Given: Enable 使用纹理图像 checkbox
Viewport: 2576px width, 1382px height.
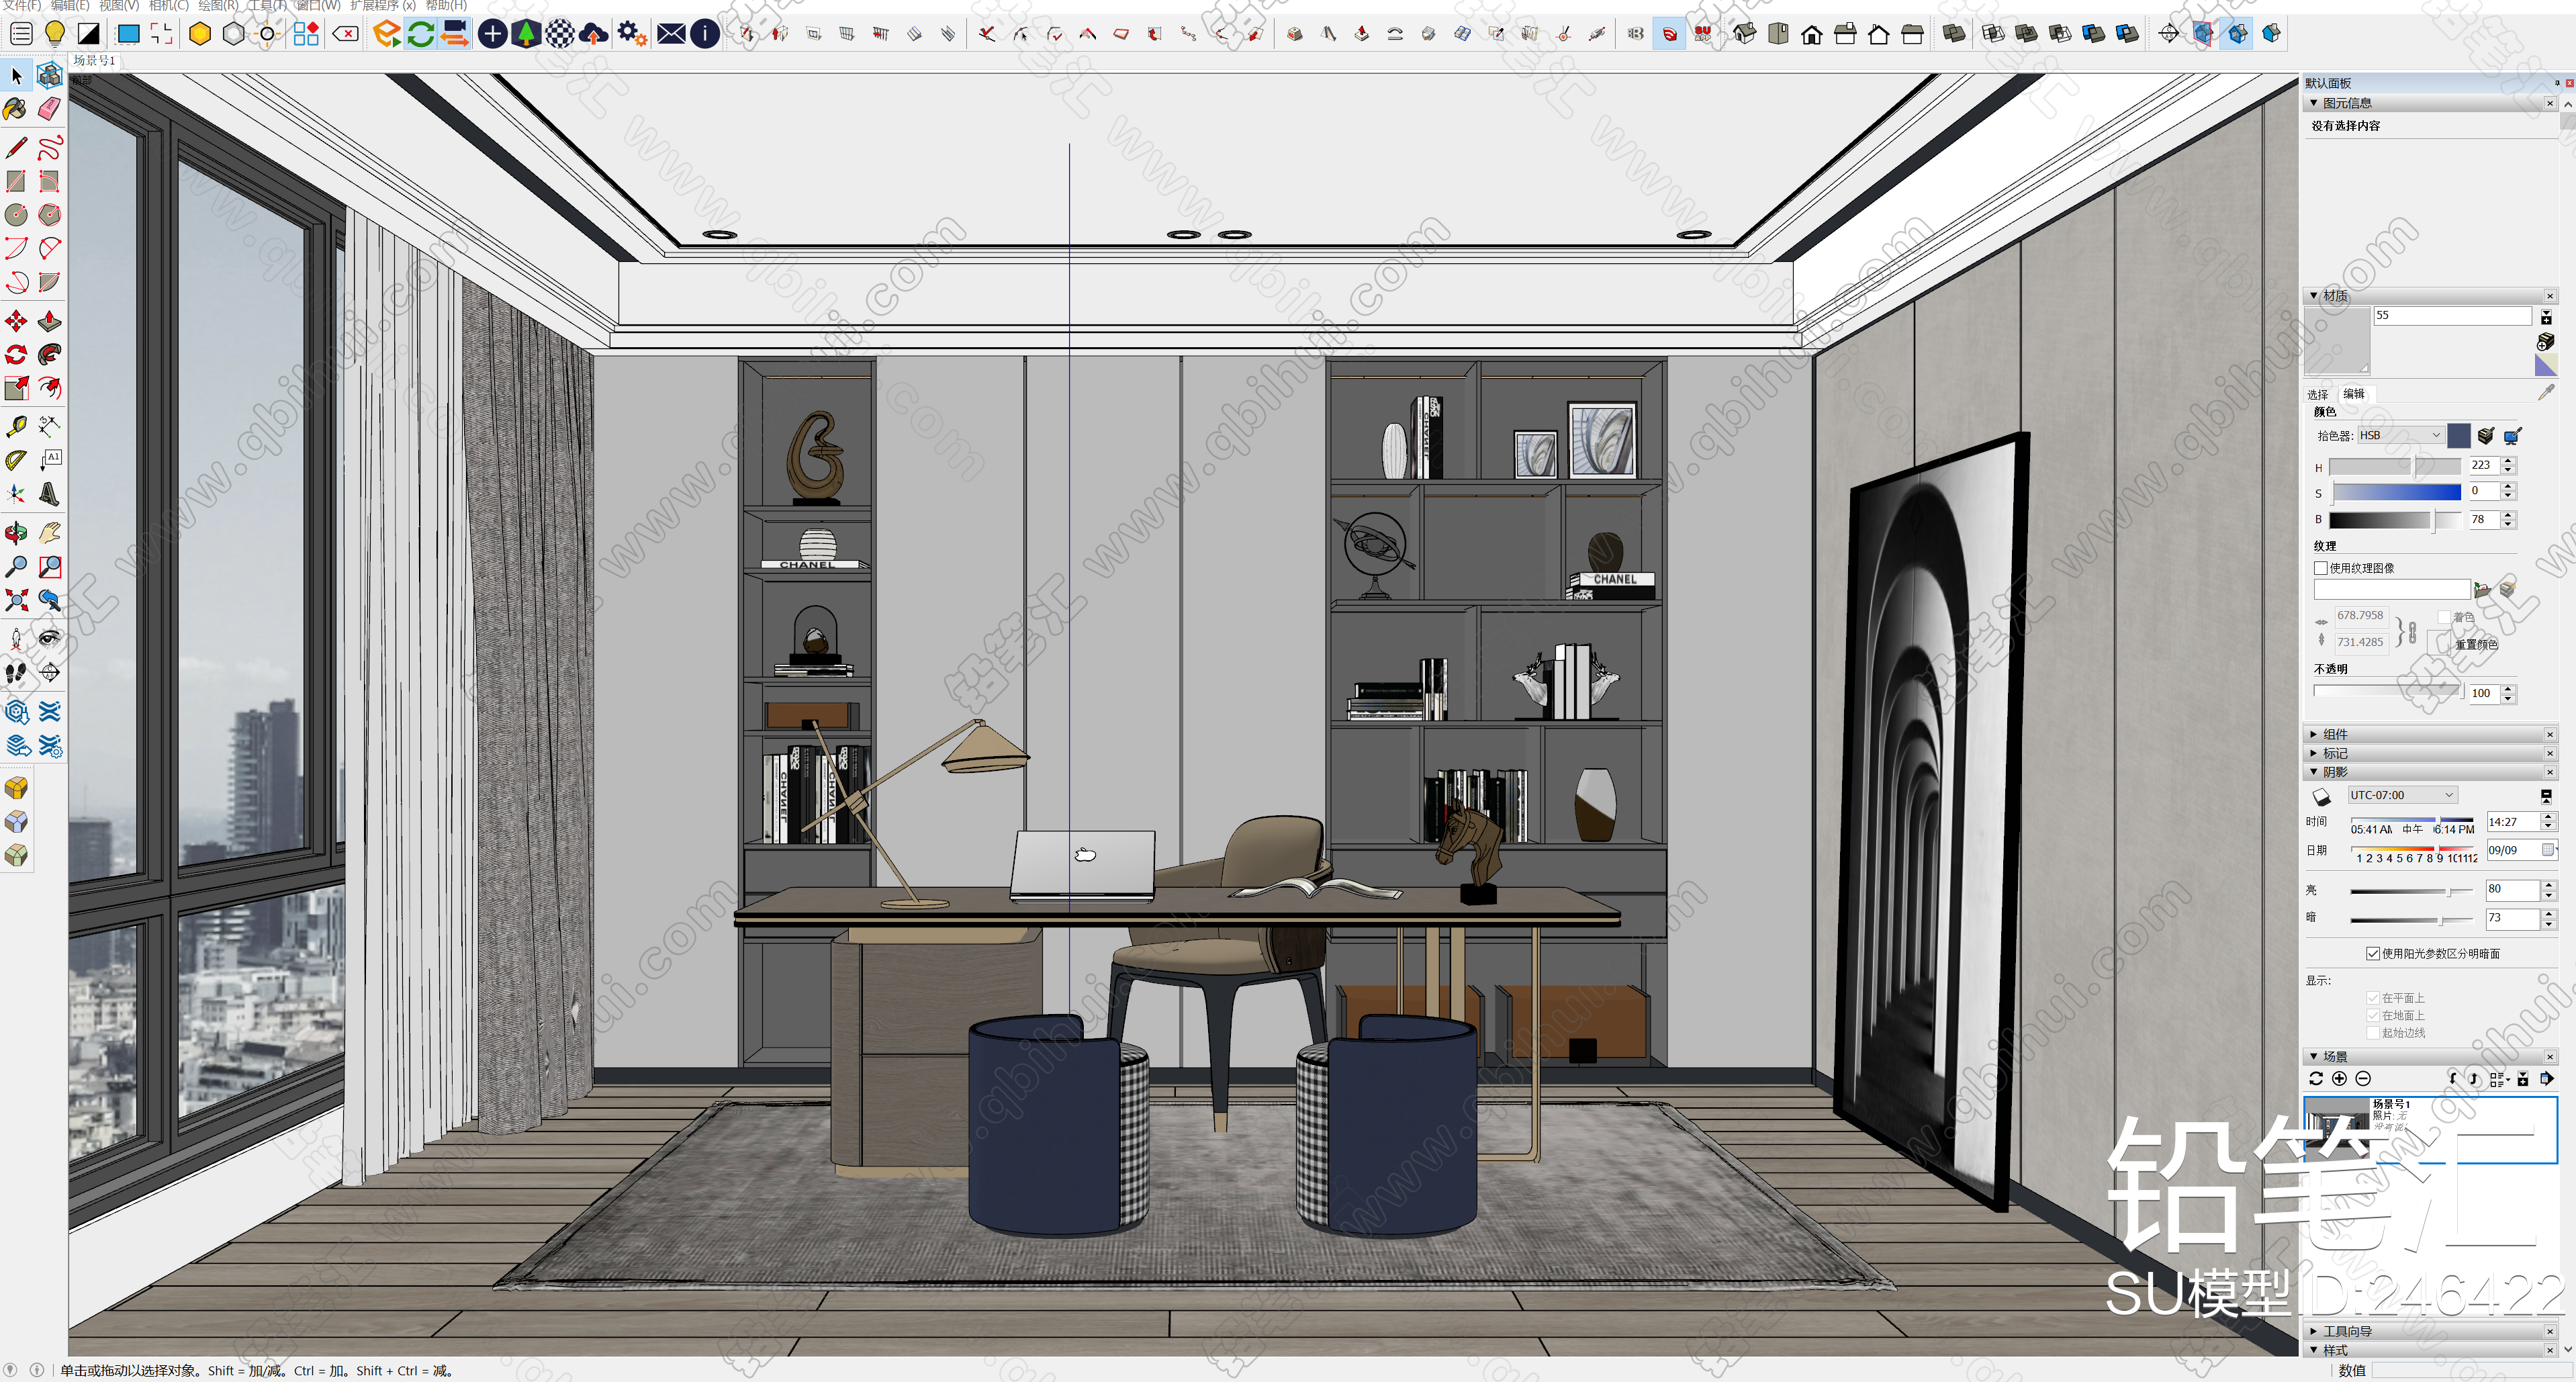Looking at the screenshot, I should coord(2320,568).
